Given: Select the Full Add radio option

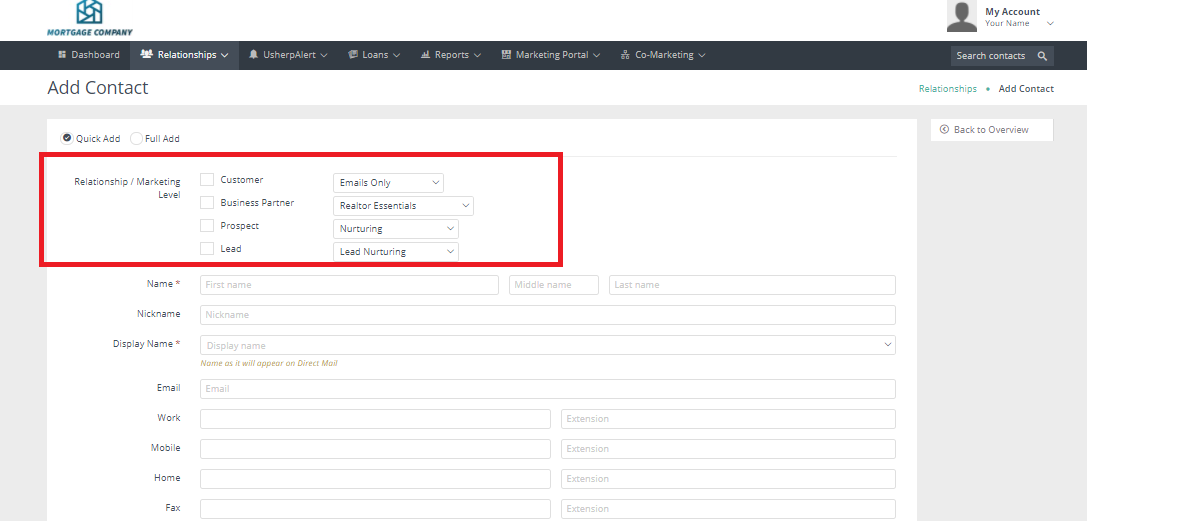Looking at the screenshot, I should click(137, 139).
